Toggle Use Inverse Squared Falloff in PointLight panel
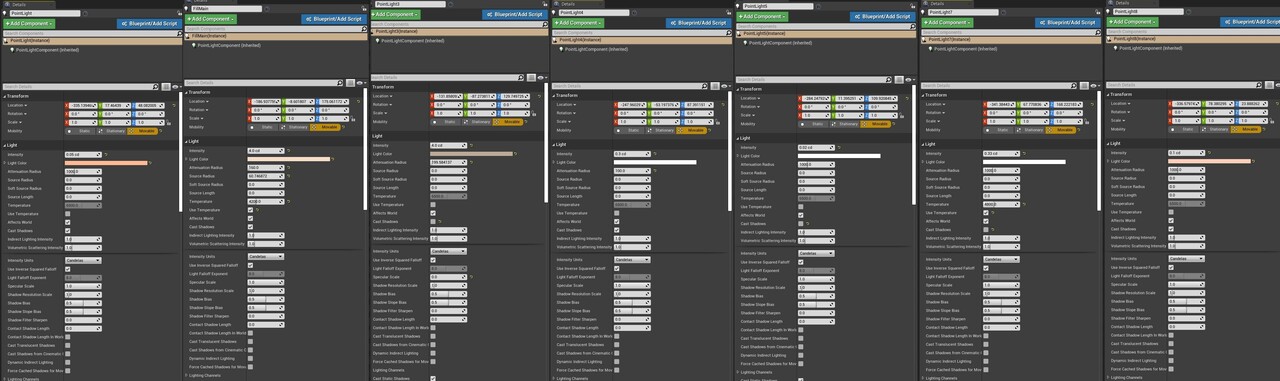 (68, 268)
